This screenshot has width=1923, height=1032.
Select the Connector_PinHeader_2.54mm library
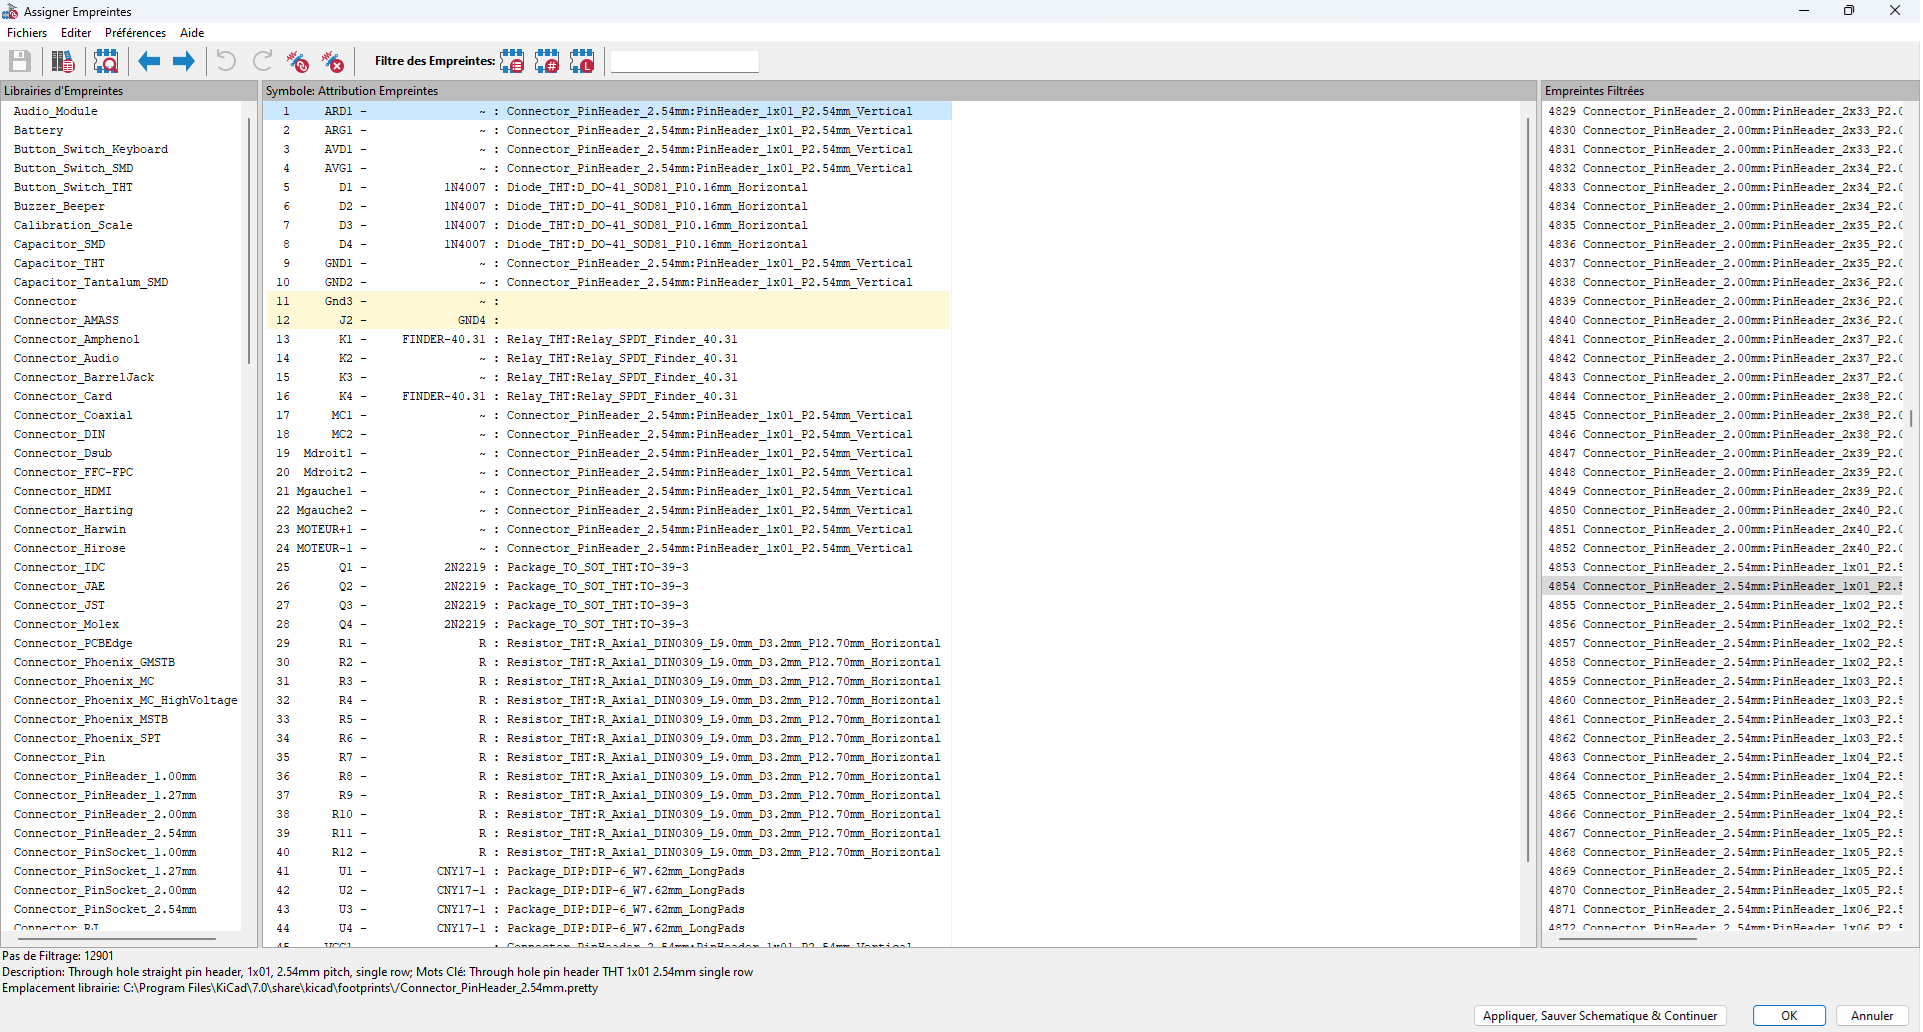tap(105, 834)
